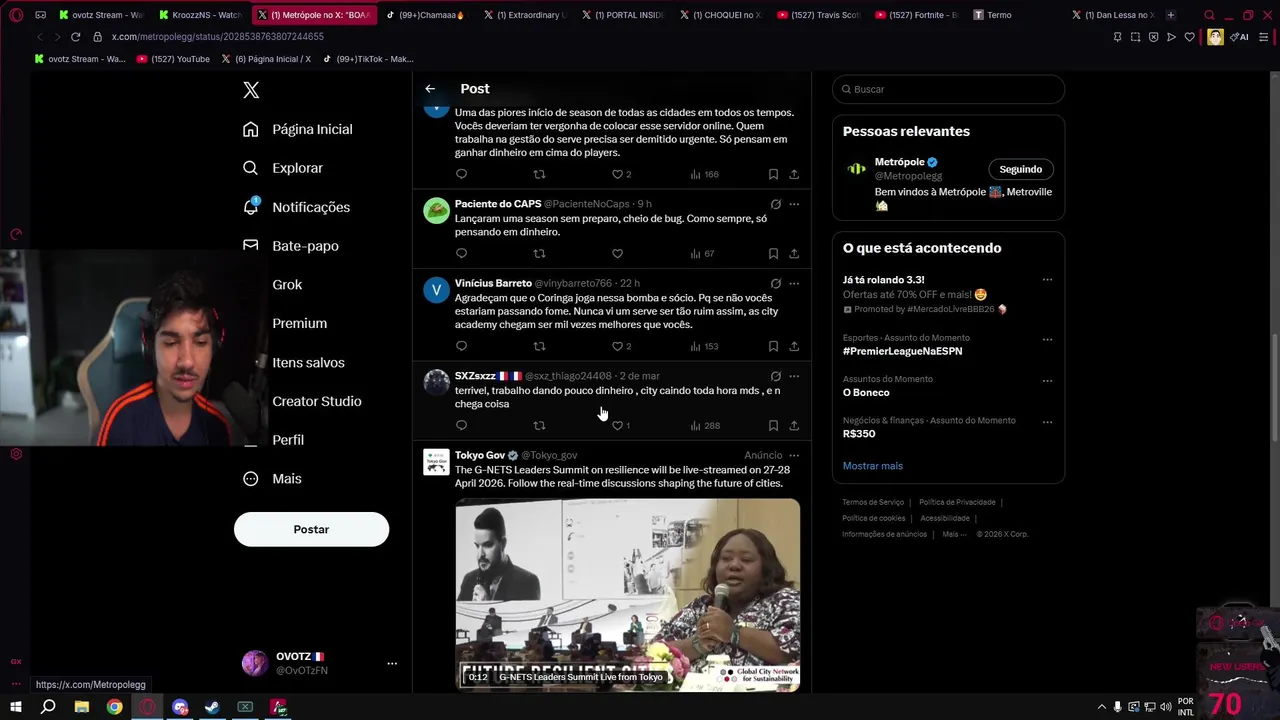Repost SXZsxzz post
The height and width of the screenshot is (720, 1280).
(539, 425)
